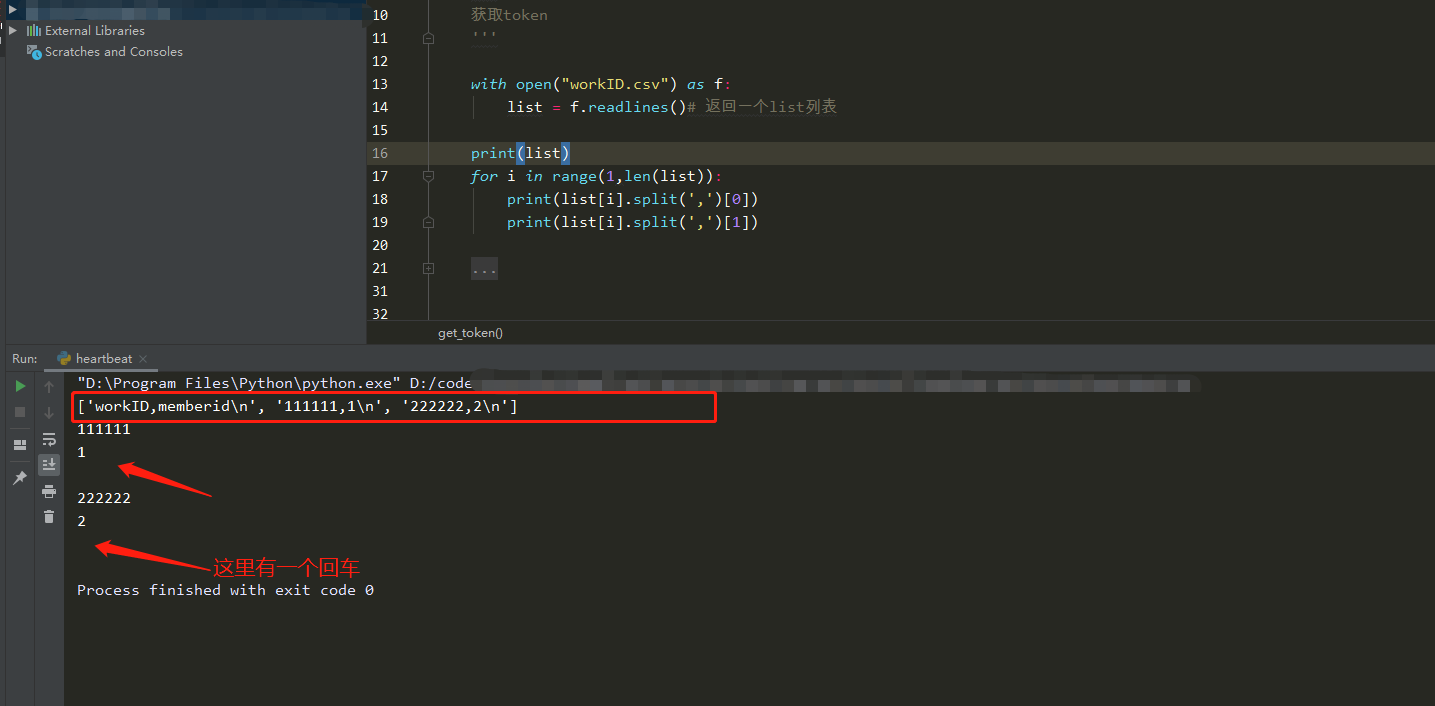Viewport: 1435px width, 706px height.
Task: Clear all console output with trash icon
Action: click(x=49, y=517)
